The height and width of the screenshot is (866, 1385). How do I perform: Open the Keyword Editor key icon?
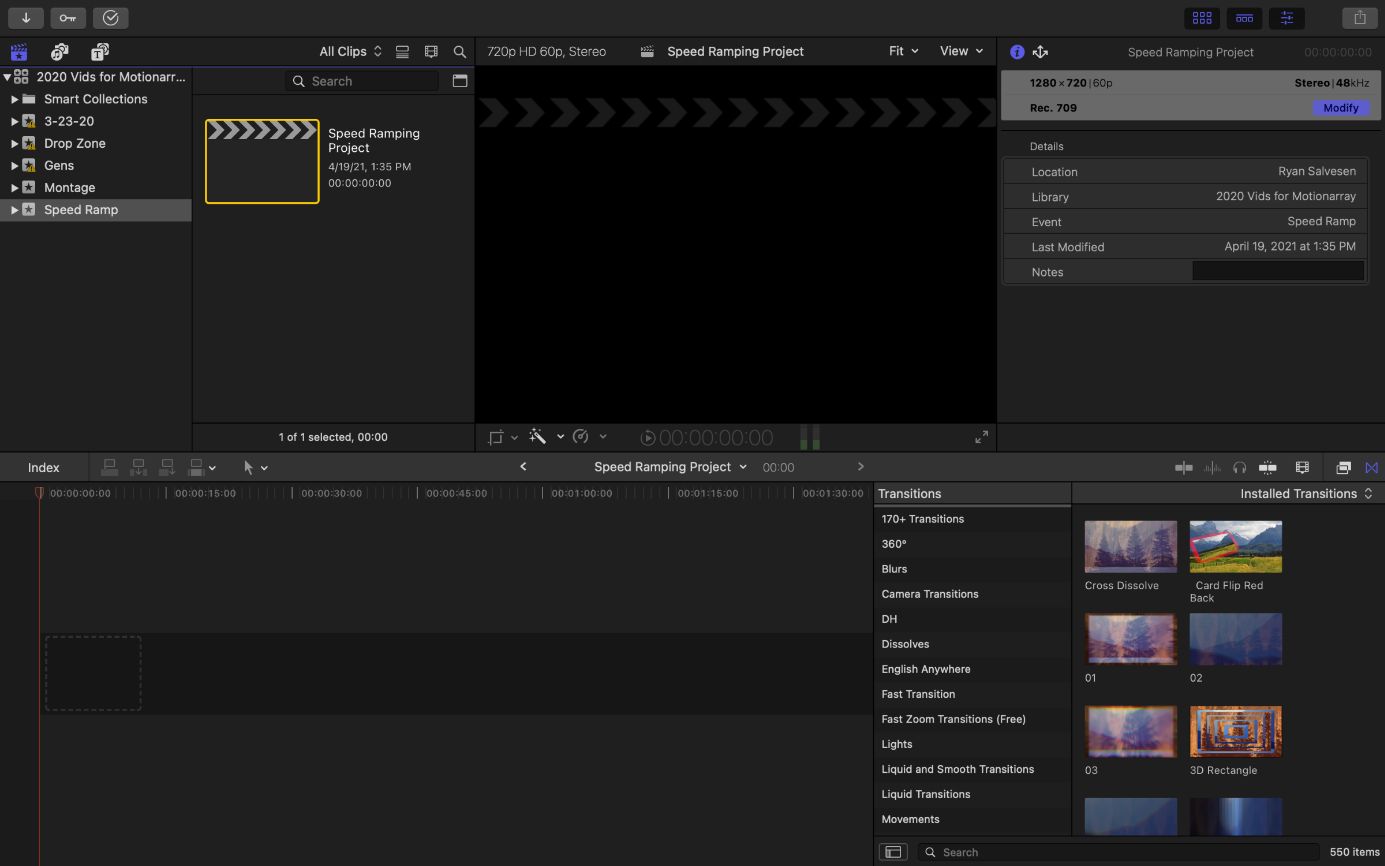[68, 18]
